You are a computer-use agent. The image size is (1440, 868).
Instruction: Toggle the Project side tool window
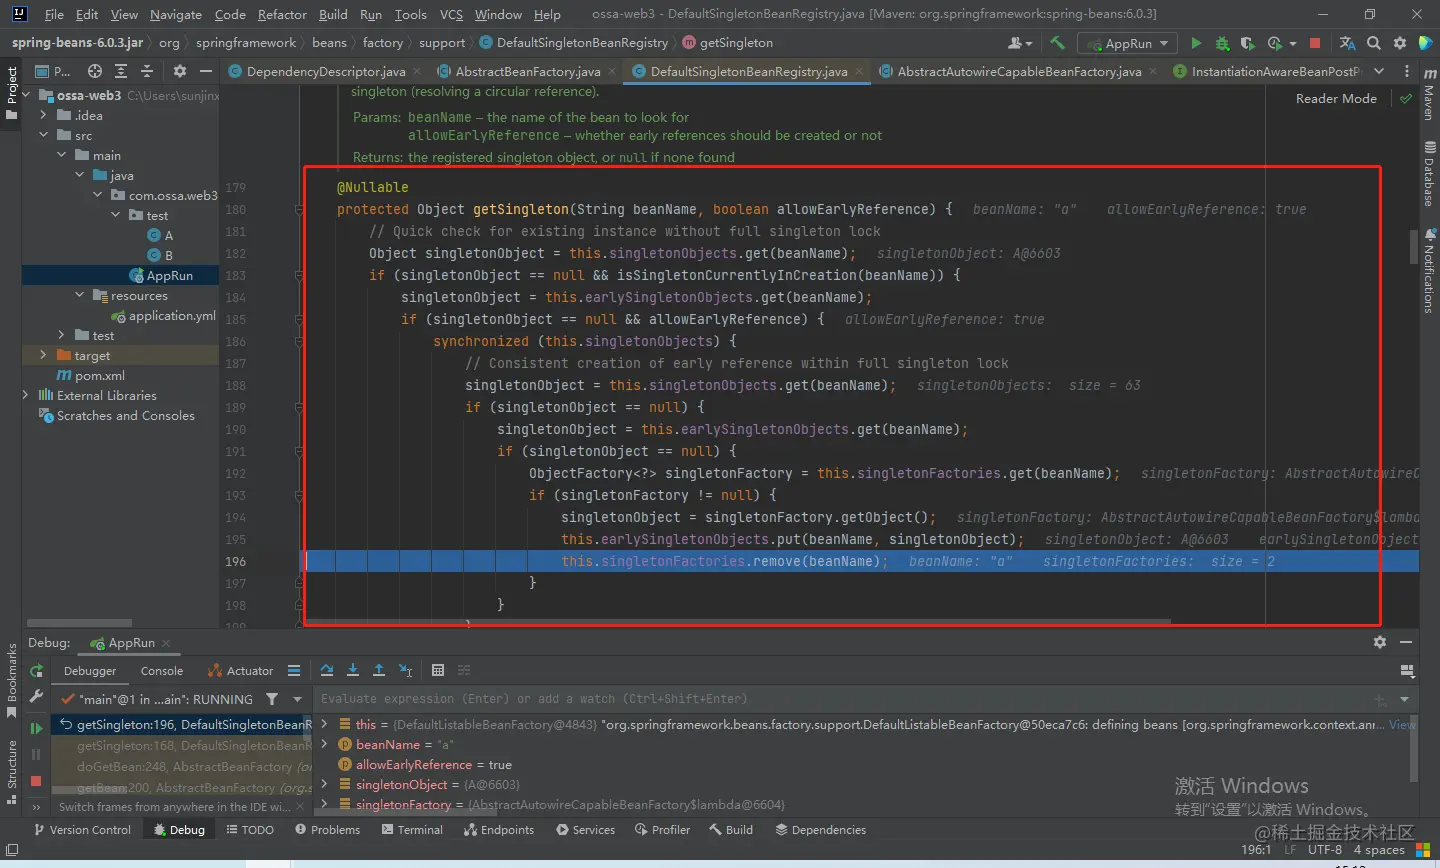(11, 92)
